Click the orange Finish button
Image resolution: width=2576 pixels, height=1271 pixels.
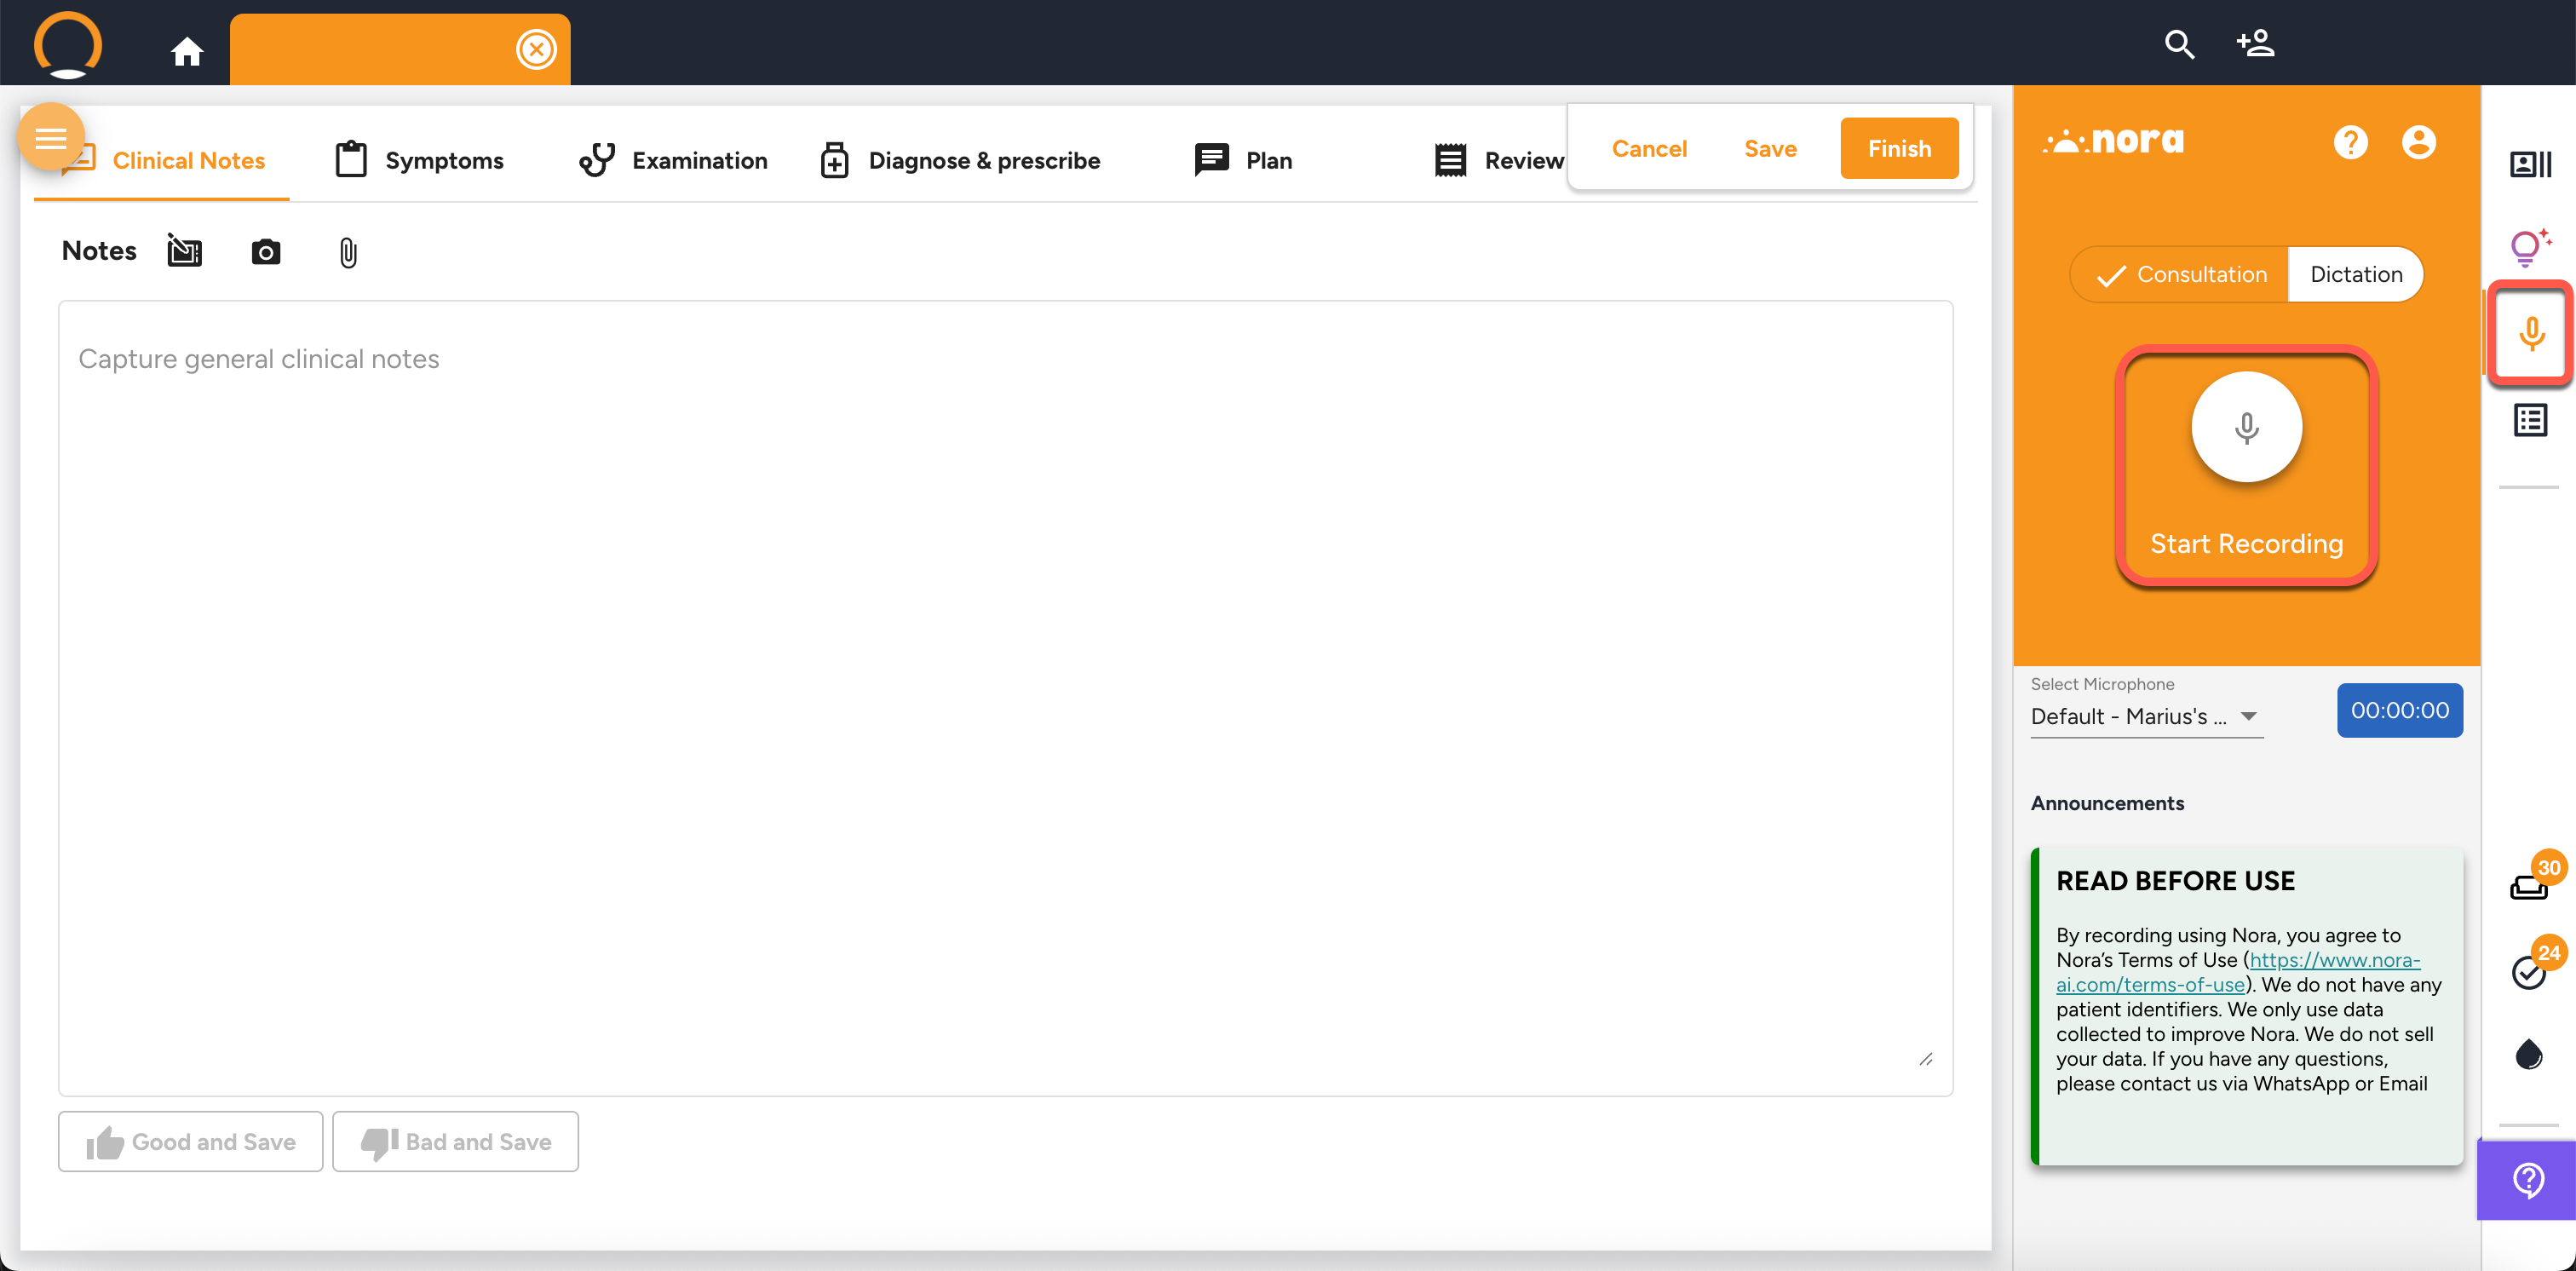(1898, 148)
